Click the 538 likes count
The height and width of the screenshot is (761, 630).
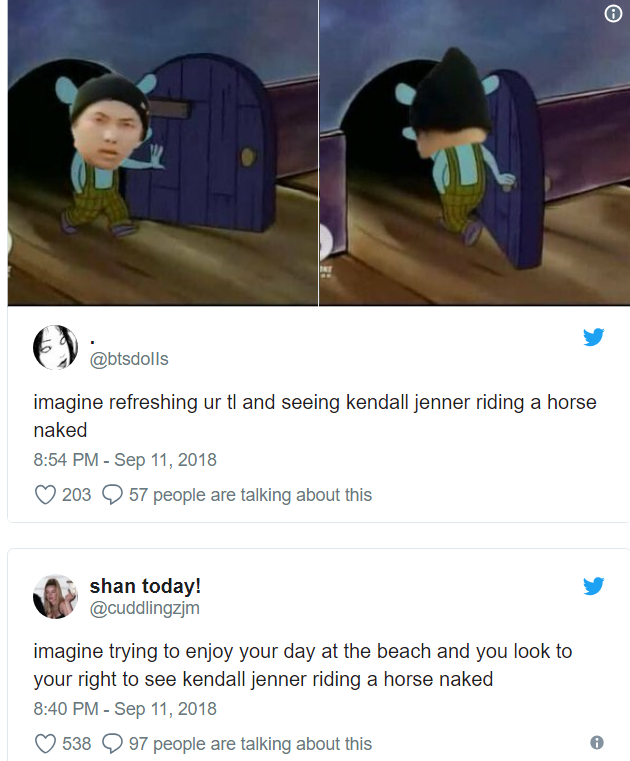(x=77, y=744)
